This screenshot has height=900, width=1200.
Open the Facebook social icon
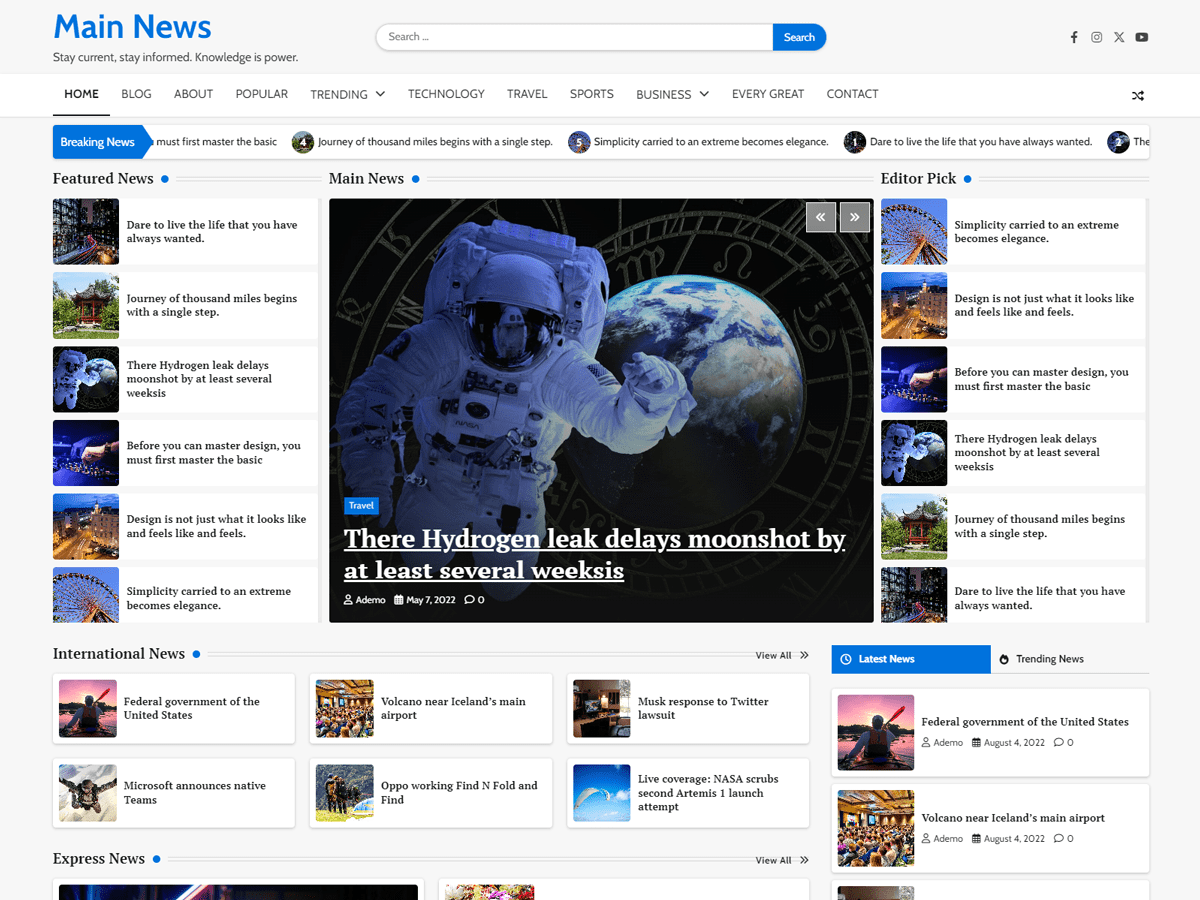tap(1074, 37)
